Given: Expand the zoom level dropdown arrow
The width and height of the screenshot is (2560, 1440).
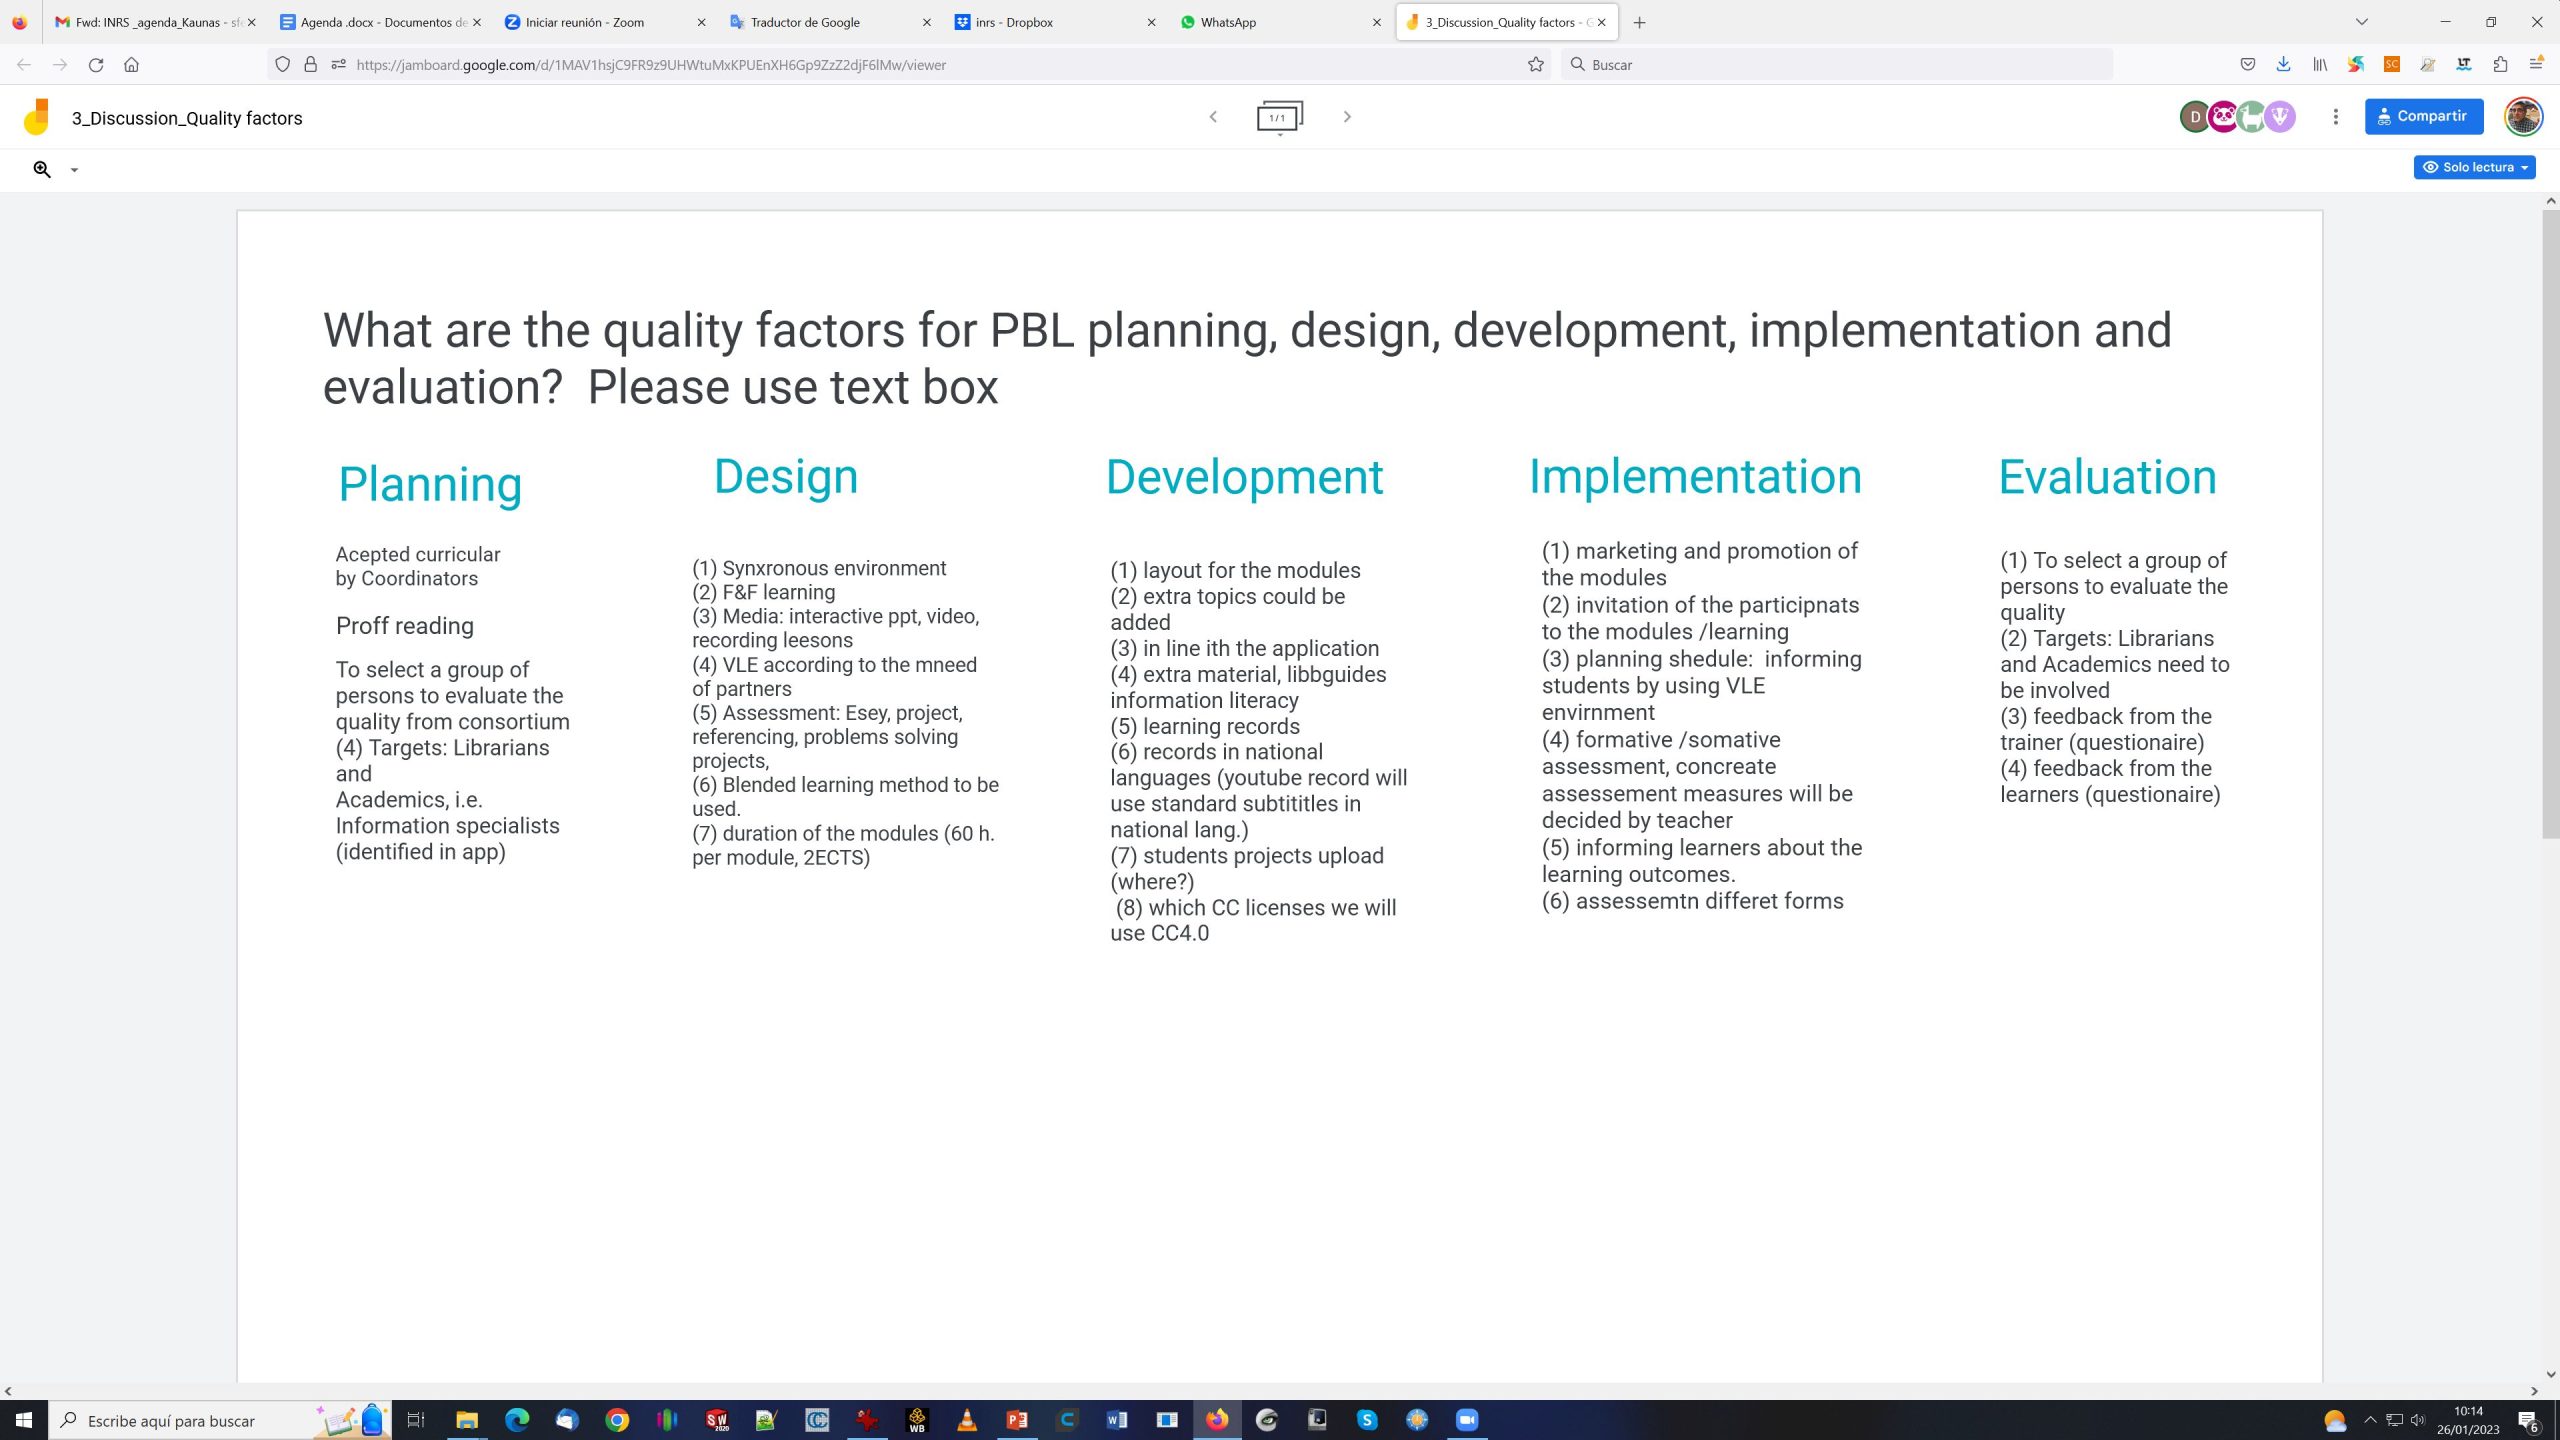Looking at the screenshot, I should tap(74, 170).
